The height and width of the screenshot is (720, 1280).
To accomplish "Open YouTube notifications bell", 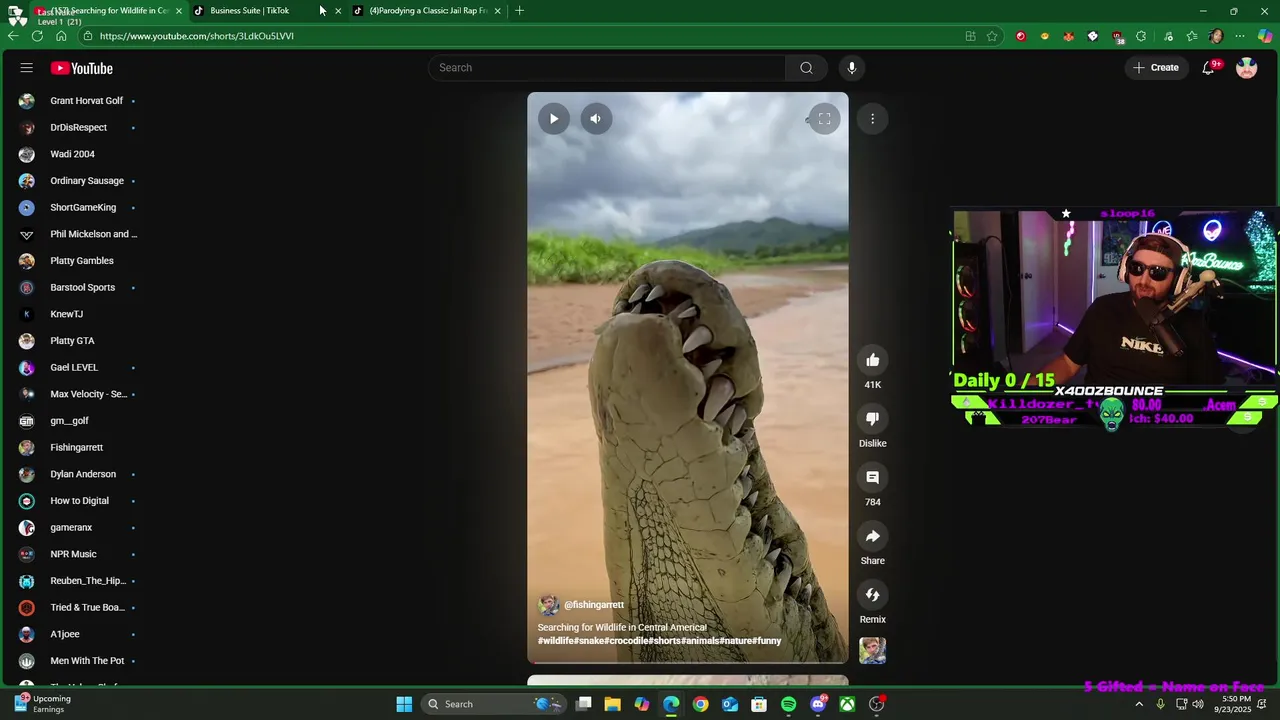I will pyautogui.click(x=1209, y=68).
